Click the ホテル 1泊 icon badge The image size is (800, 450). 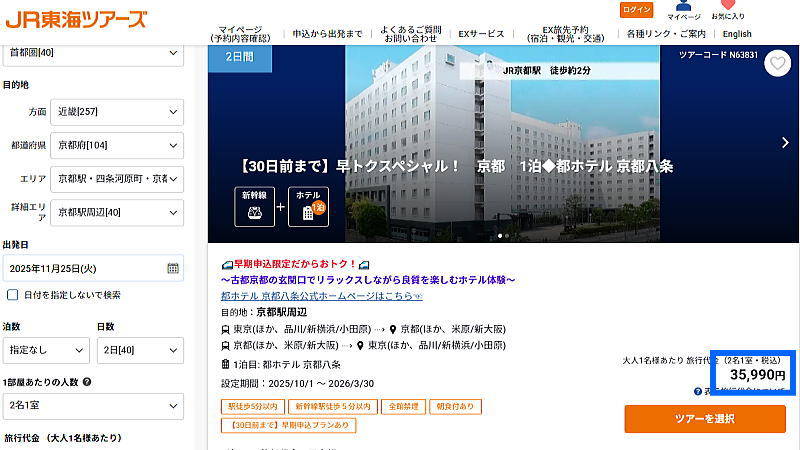[308, 207]
